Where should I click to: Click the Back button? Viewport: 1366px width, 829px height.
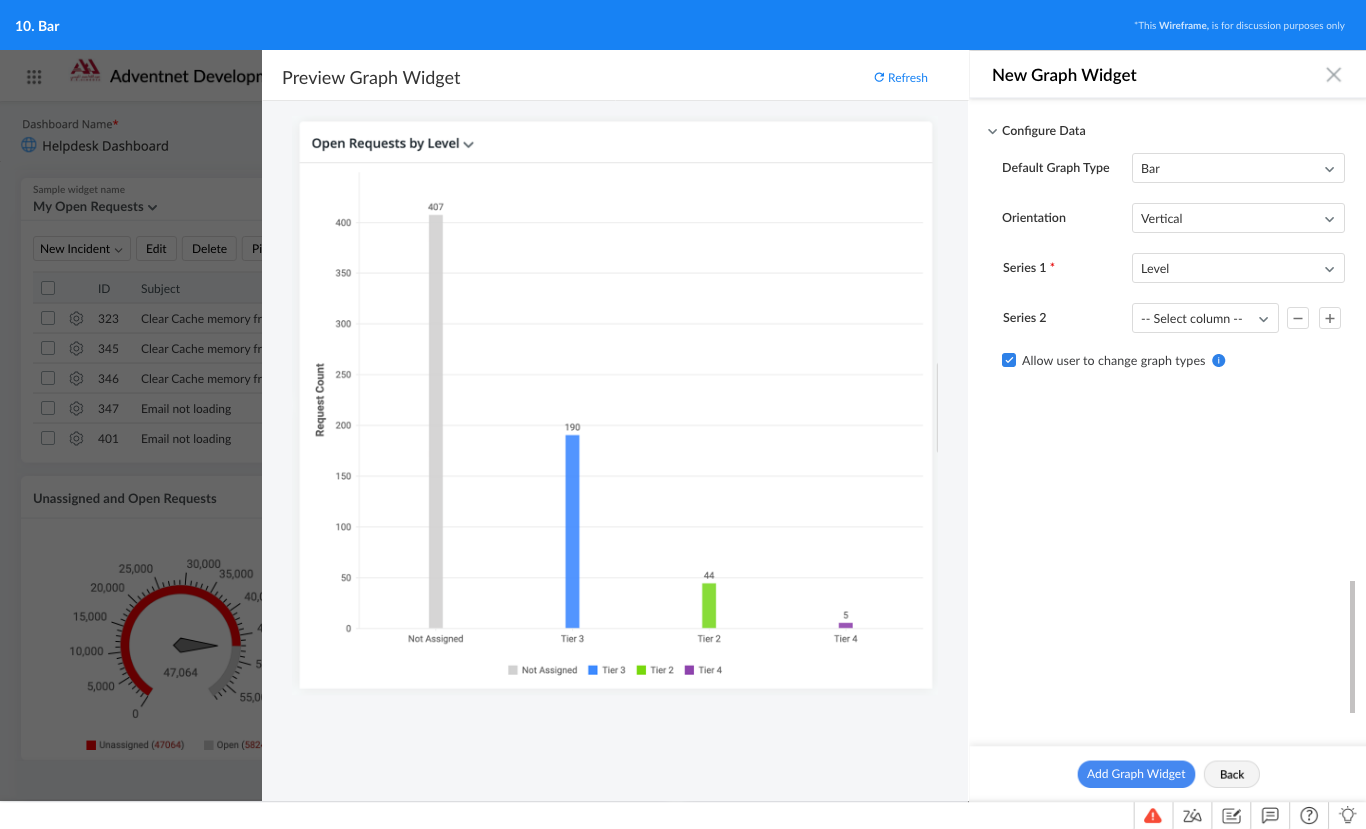[x=1232, y=774]
